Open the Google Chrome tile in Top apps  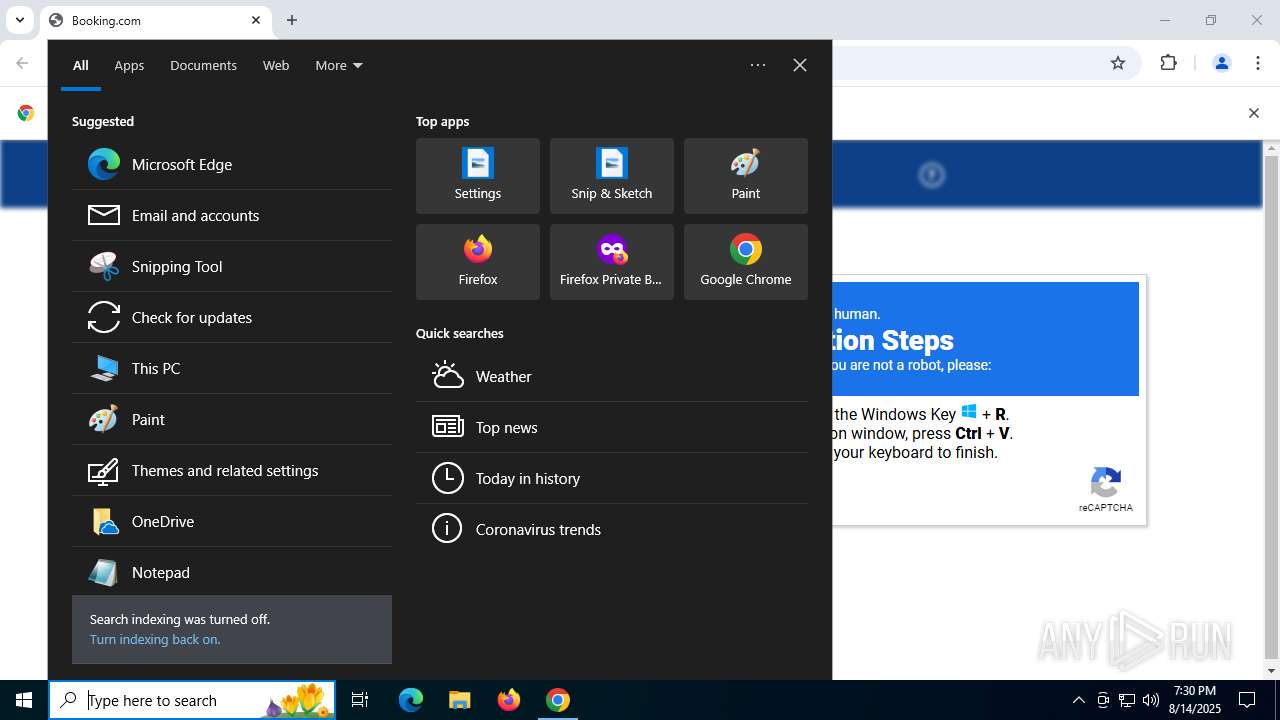(x=746, y=262)
